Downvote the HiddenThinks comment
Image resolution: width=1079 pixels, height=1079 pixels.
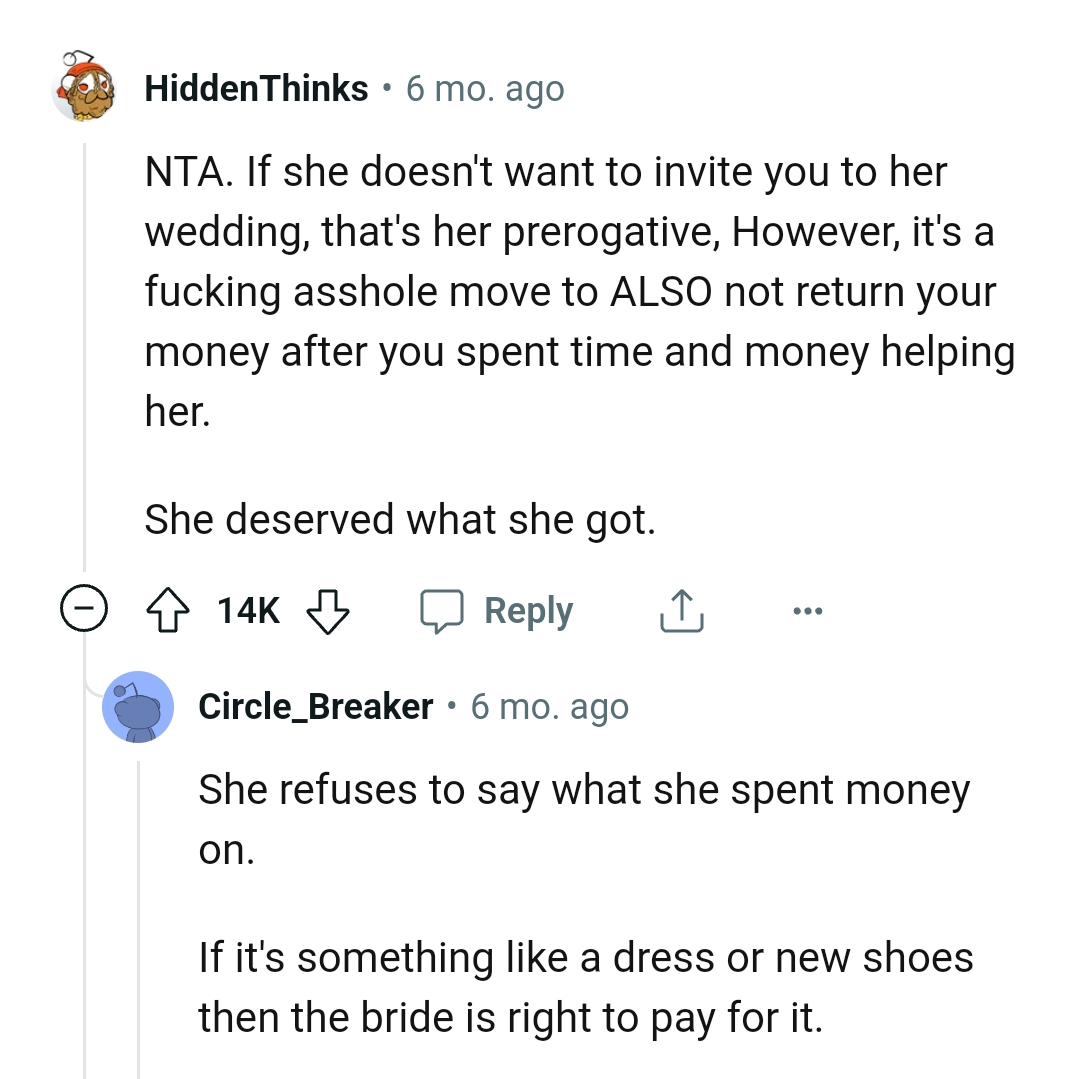[x=325, y=610]
